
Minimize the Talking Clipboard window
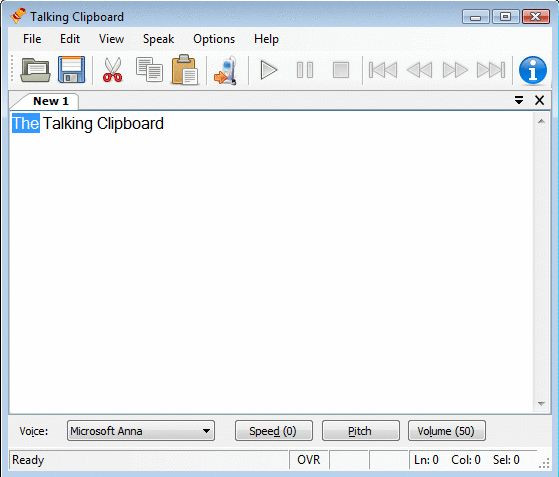(476, 17)
